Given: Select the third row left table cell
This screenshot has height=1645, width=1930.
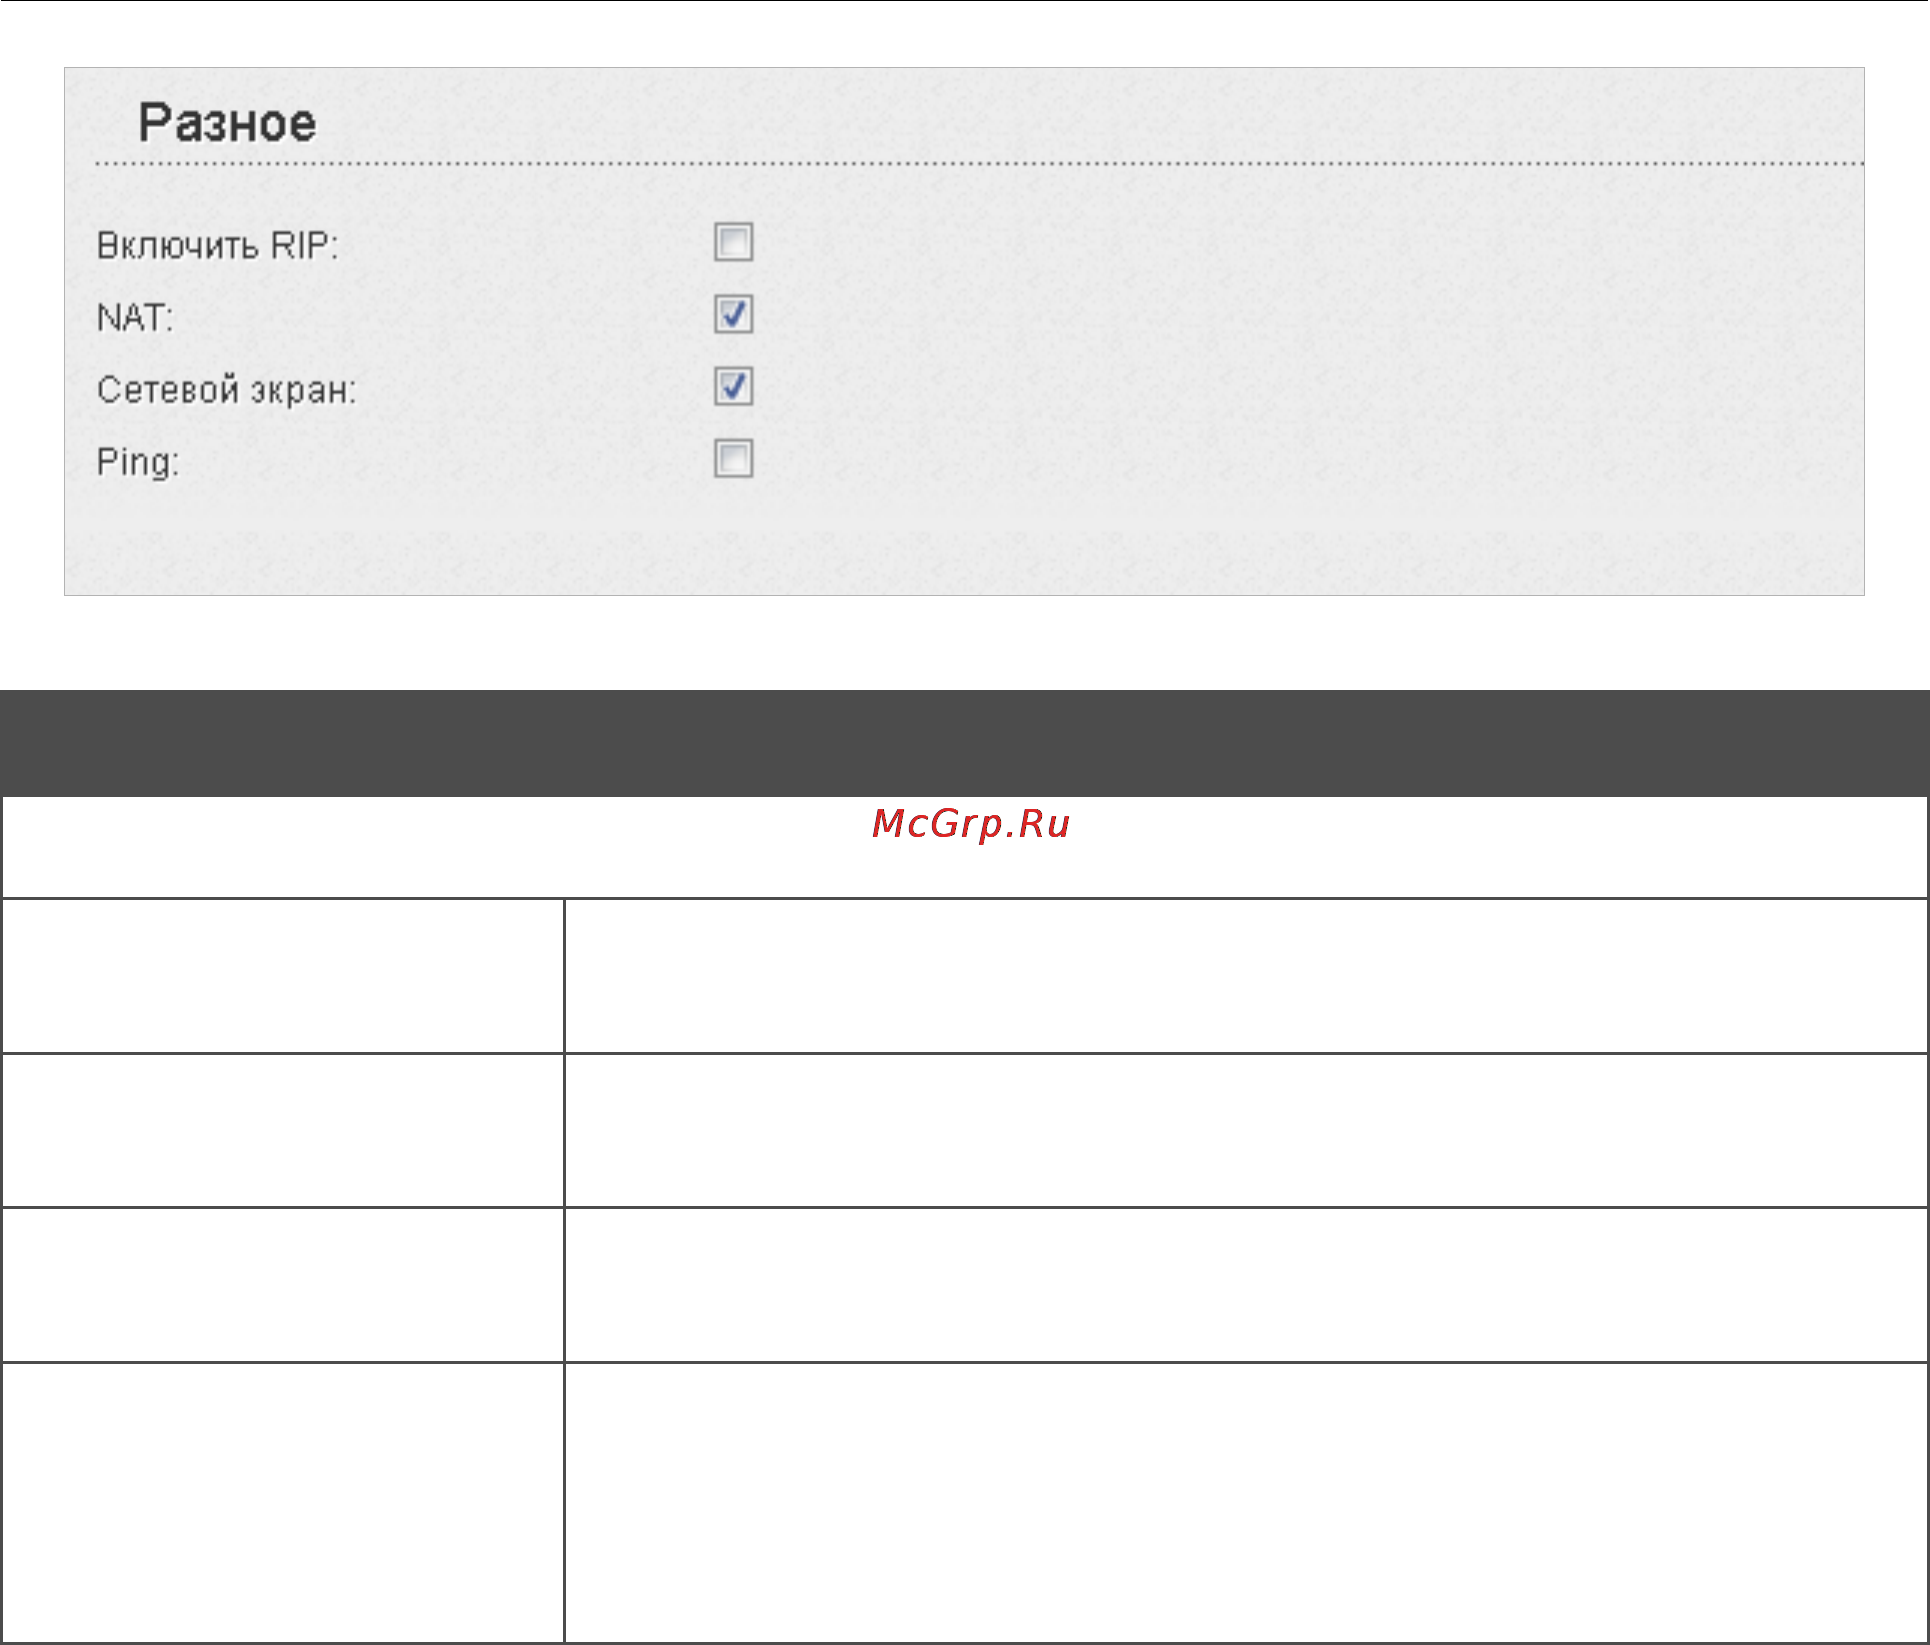Looking at the screenshot, I should pos(283,1285).
